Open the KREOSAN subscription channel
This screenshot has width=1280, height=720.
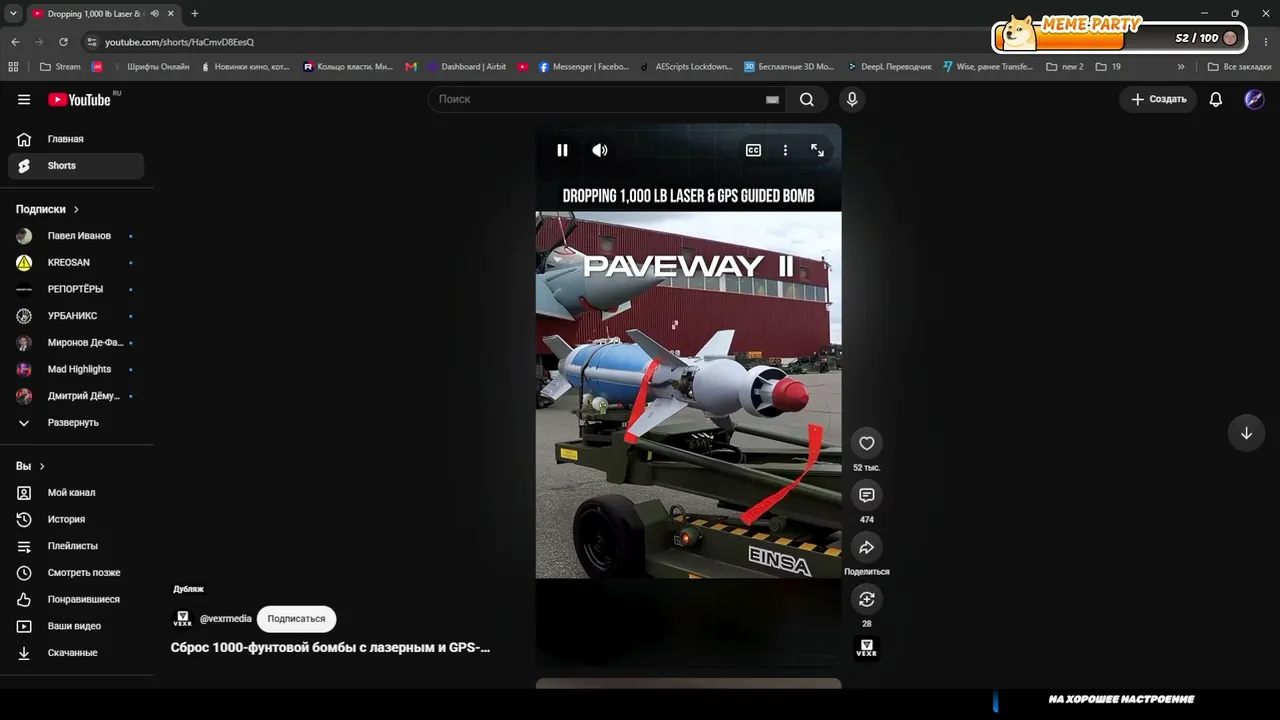tap(76, 263)
